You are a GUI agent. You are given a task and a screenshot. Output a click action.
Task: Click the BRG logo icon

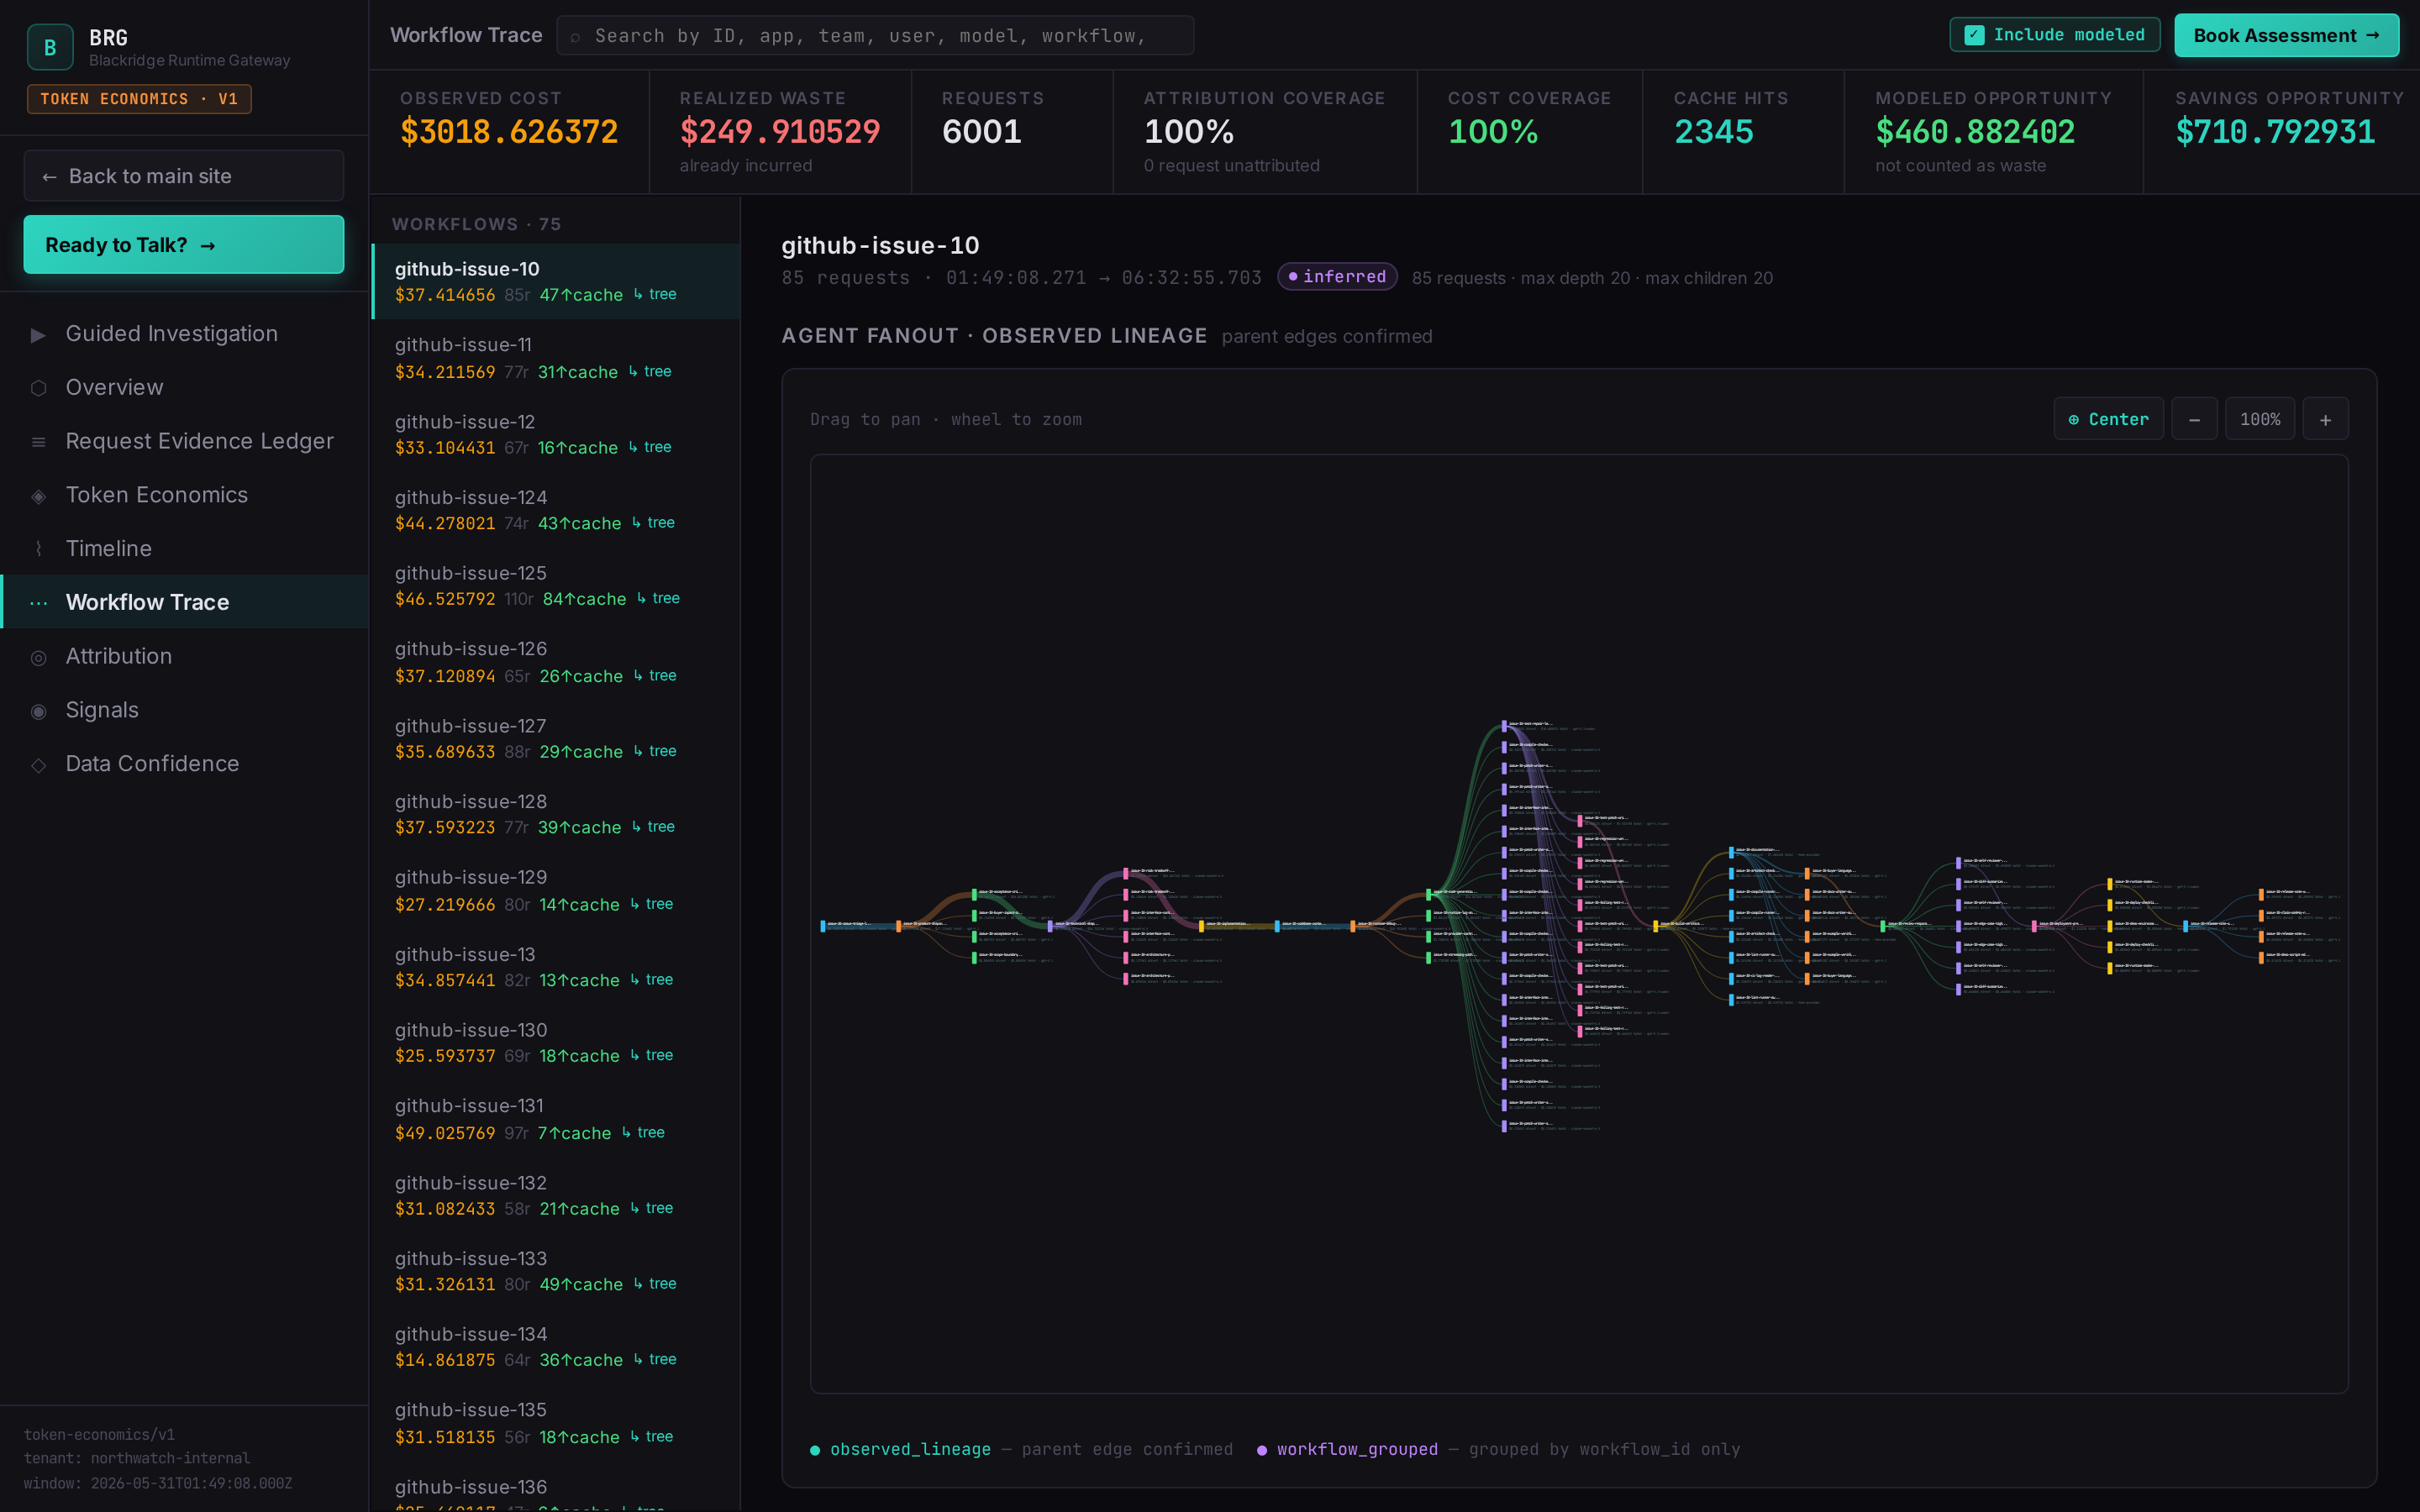pyautogui.click(x=50, y=47)
